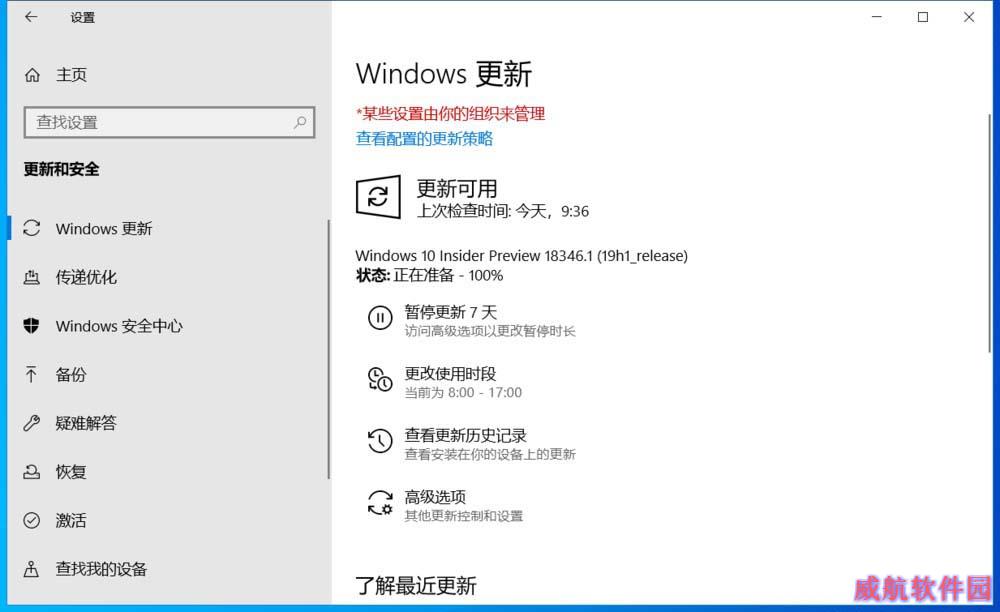Open the 查看配置的更新策略 link

point(424,138)
